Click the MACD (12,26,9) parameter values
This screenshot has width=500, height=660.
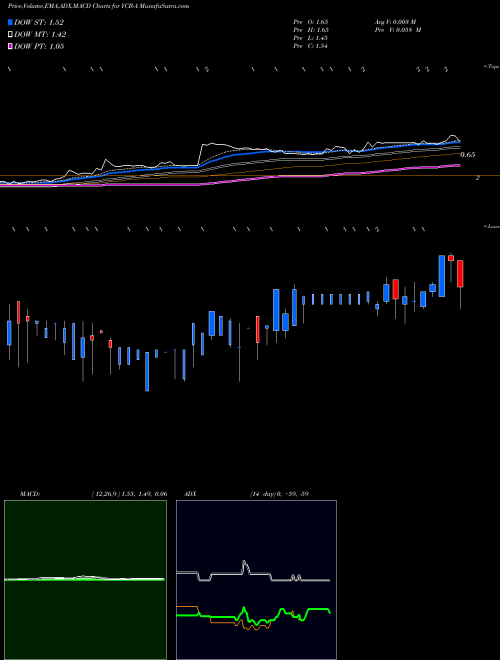pos(130,494)
